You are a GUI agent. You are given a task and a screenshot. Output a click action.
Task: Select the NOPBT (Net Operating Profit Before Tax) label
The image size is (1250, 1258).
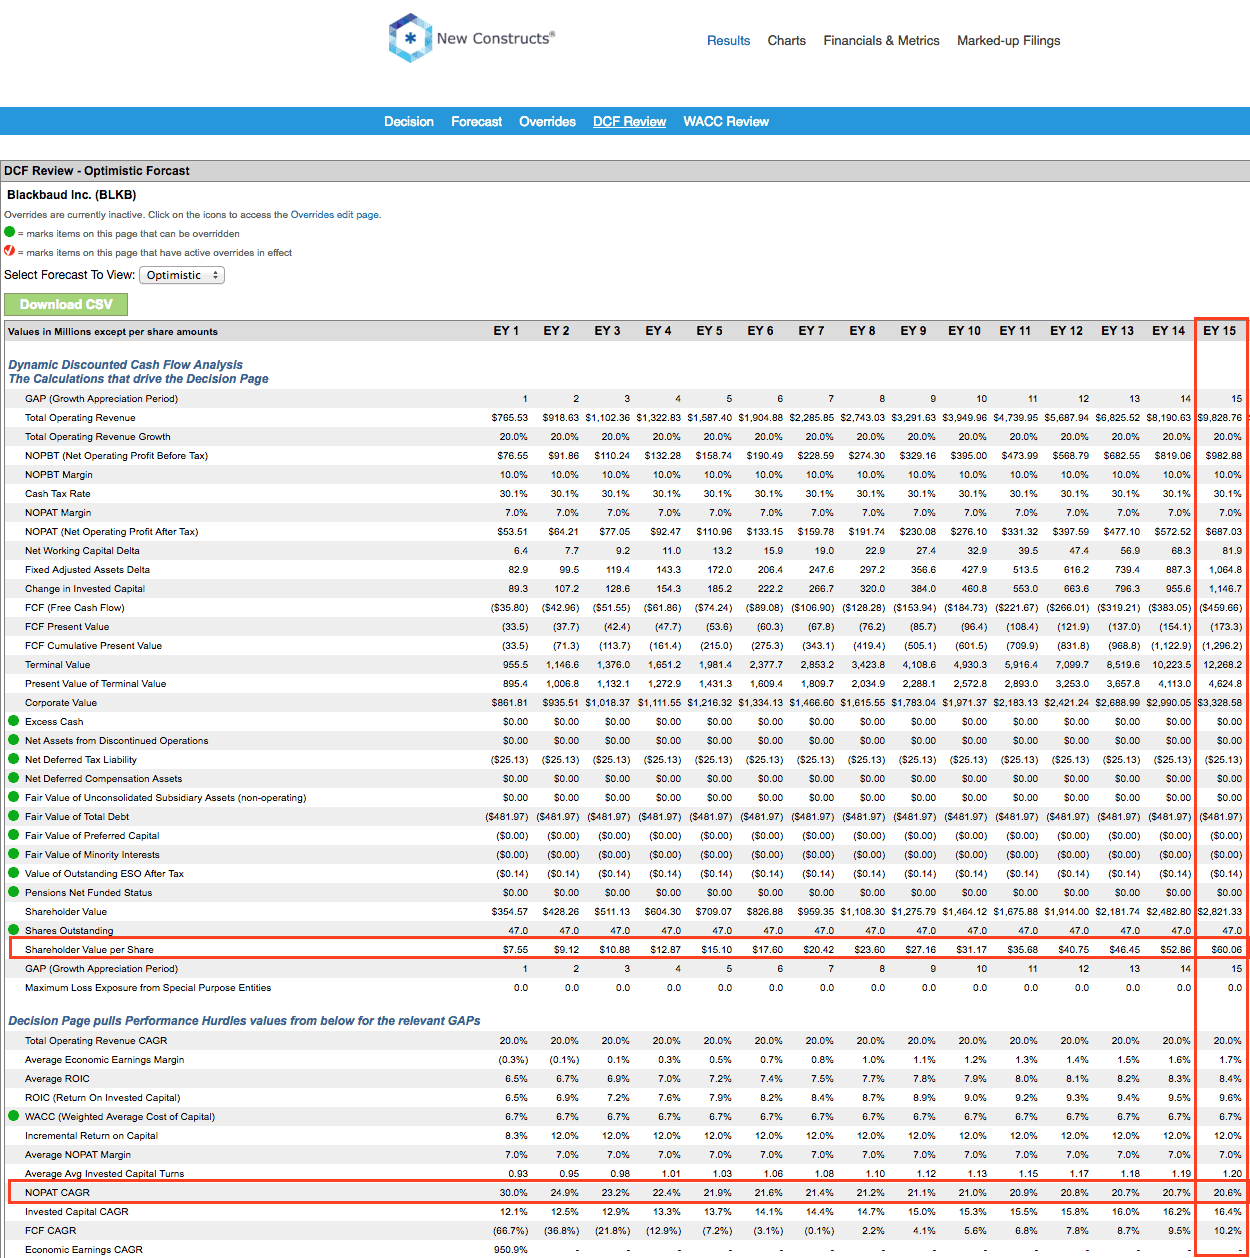(x=116, y=456)
